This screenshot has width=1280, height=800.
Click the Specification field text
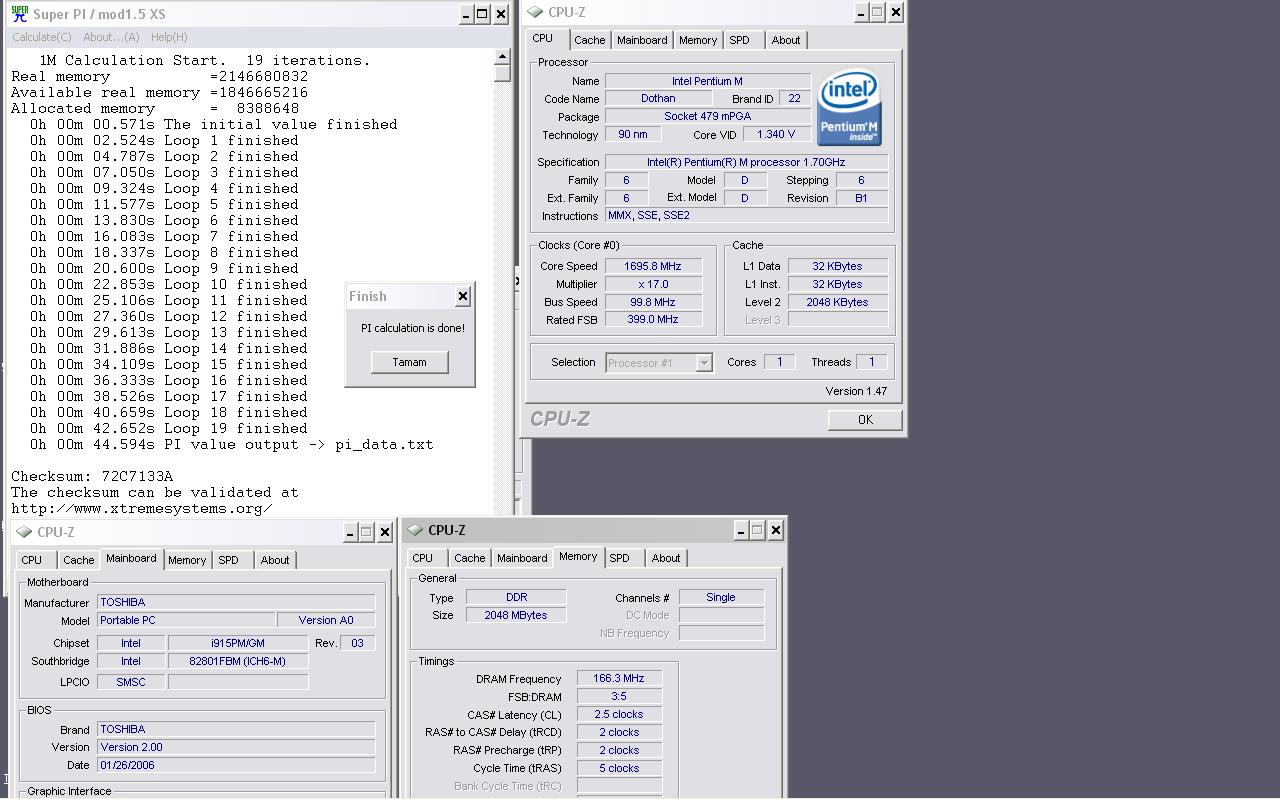coord(746,162)
